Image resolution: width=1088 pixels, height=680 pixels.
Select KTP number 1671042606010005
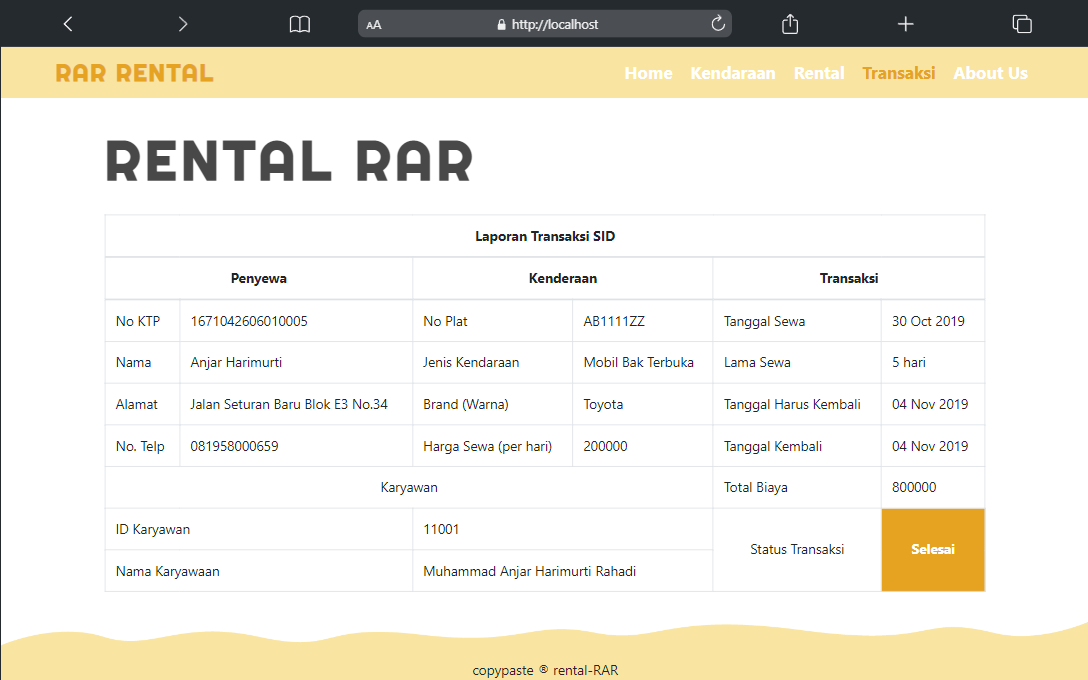249,321
